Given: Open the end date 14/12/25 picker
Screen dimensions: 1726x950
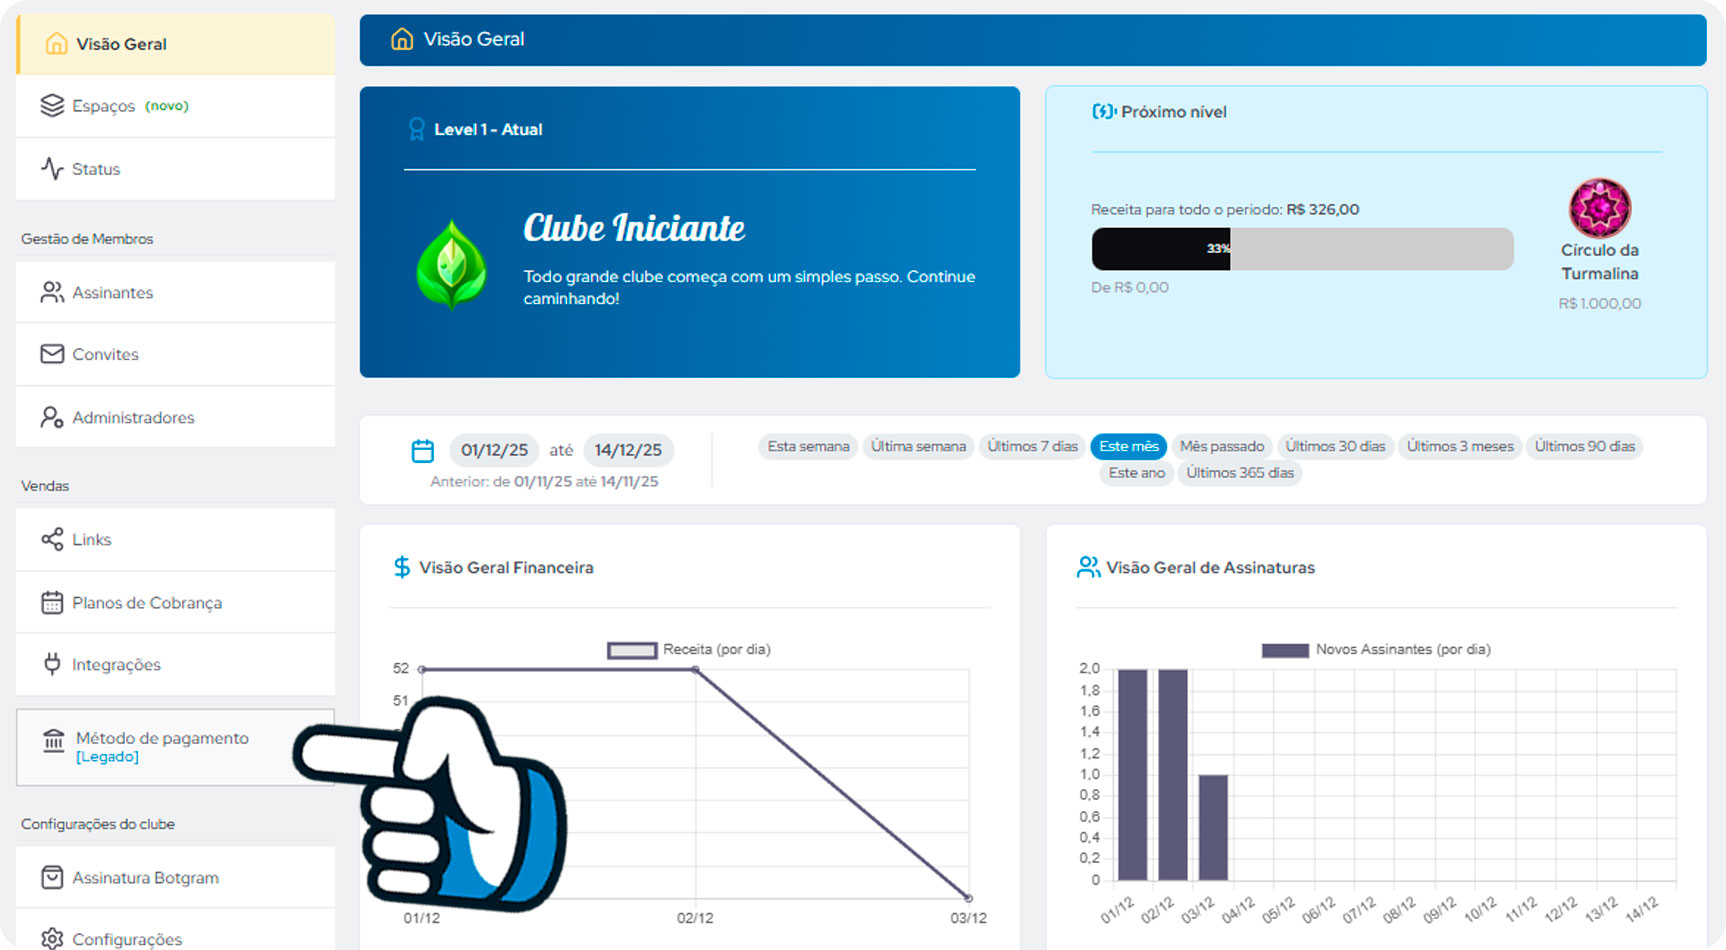Looking at the screenshot, I should tap(628, 450).
